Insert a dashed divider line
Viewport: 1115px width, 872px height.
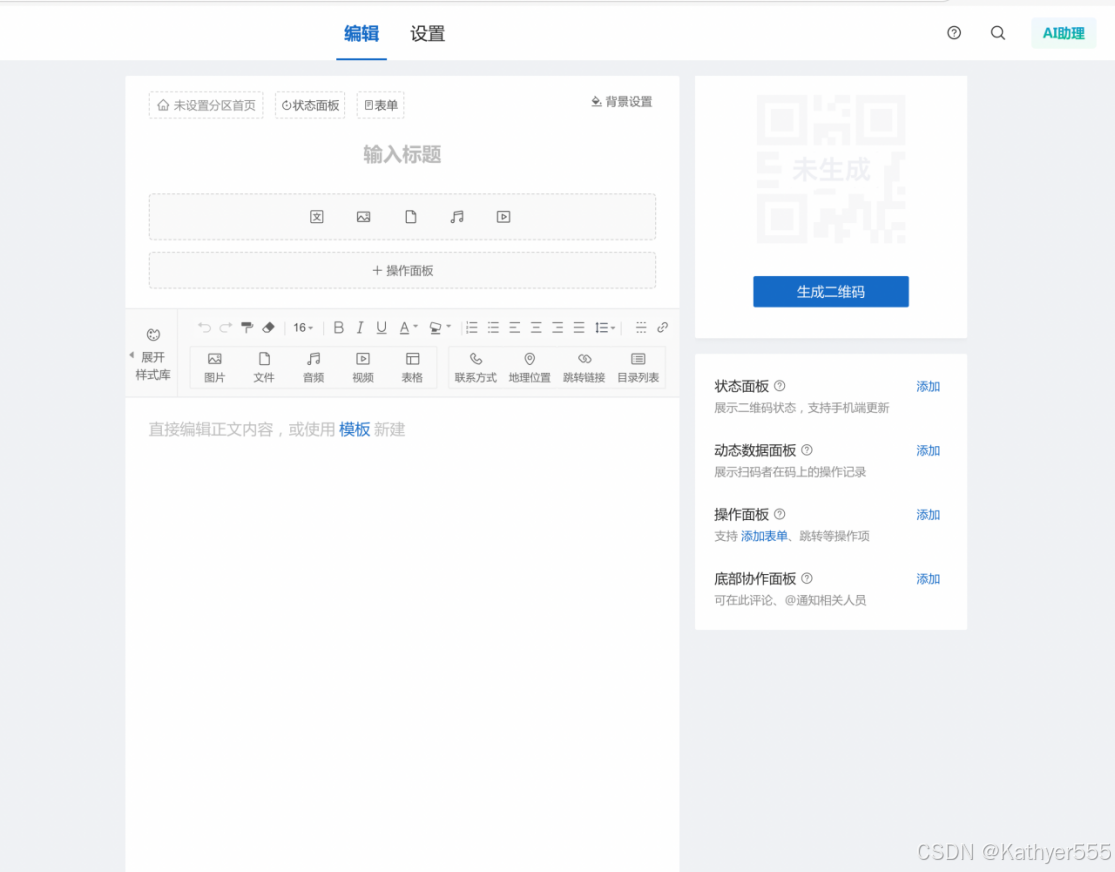click(x=641, y=327)
